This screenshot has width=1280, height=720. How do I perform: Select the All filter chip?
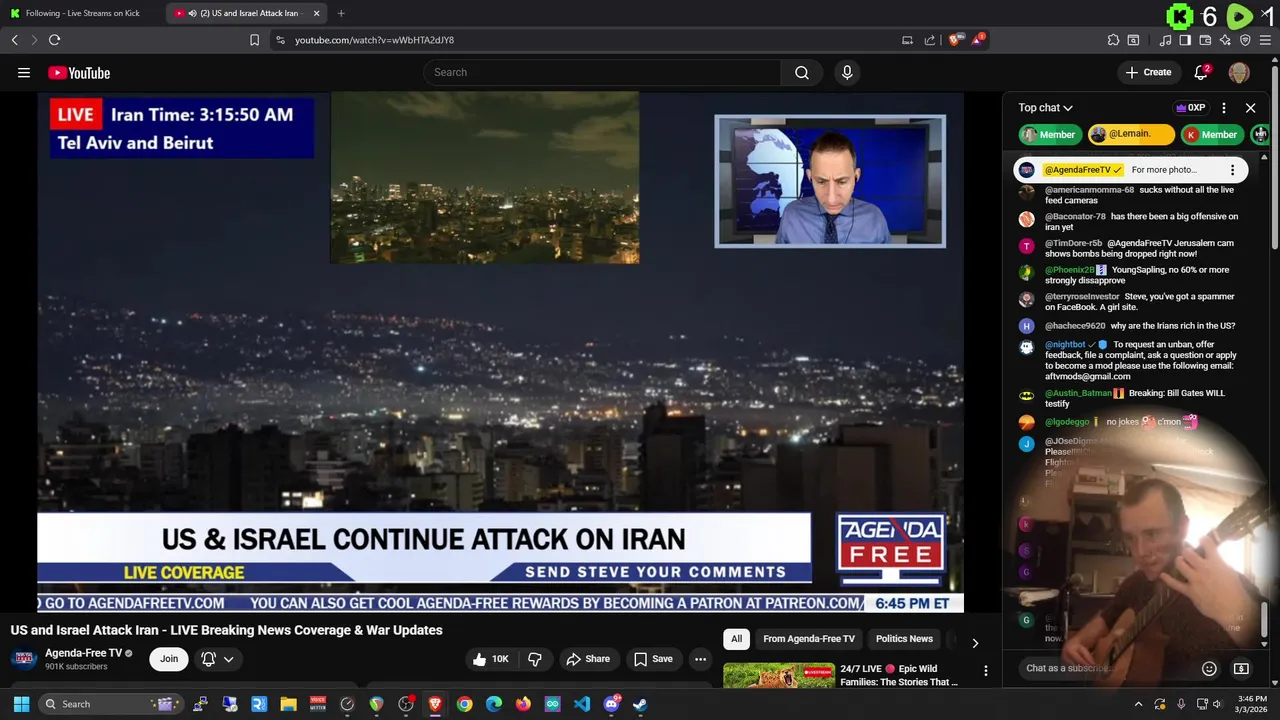click(736, 639)
